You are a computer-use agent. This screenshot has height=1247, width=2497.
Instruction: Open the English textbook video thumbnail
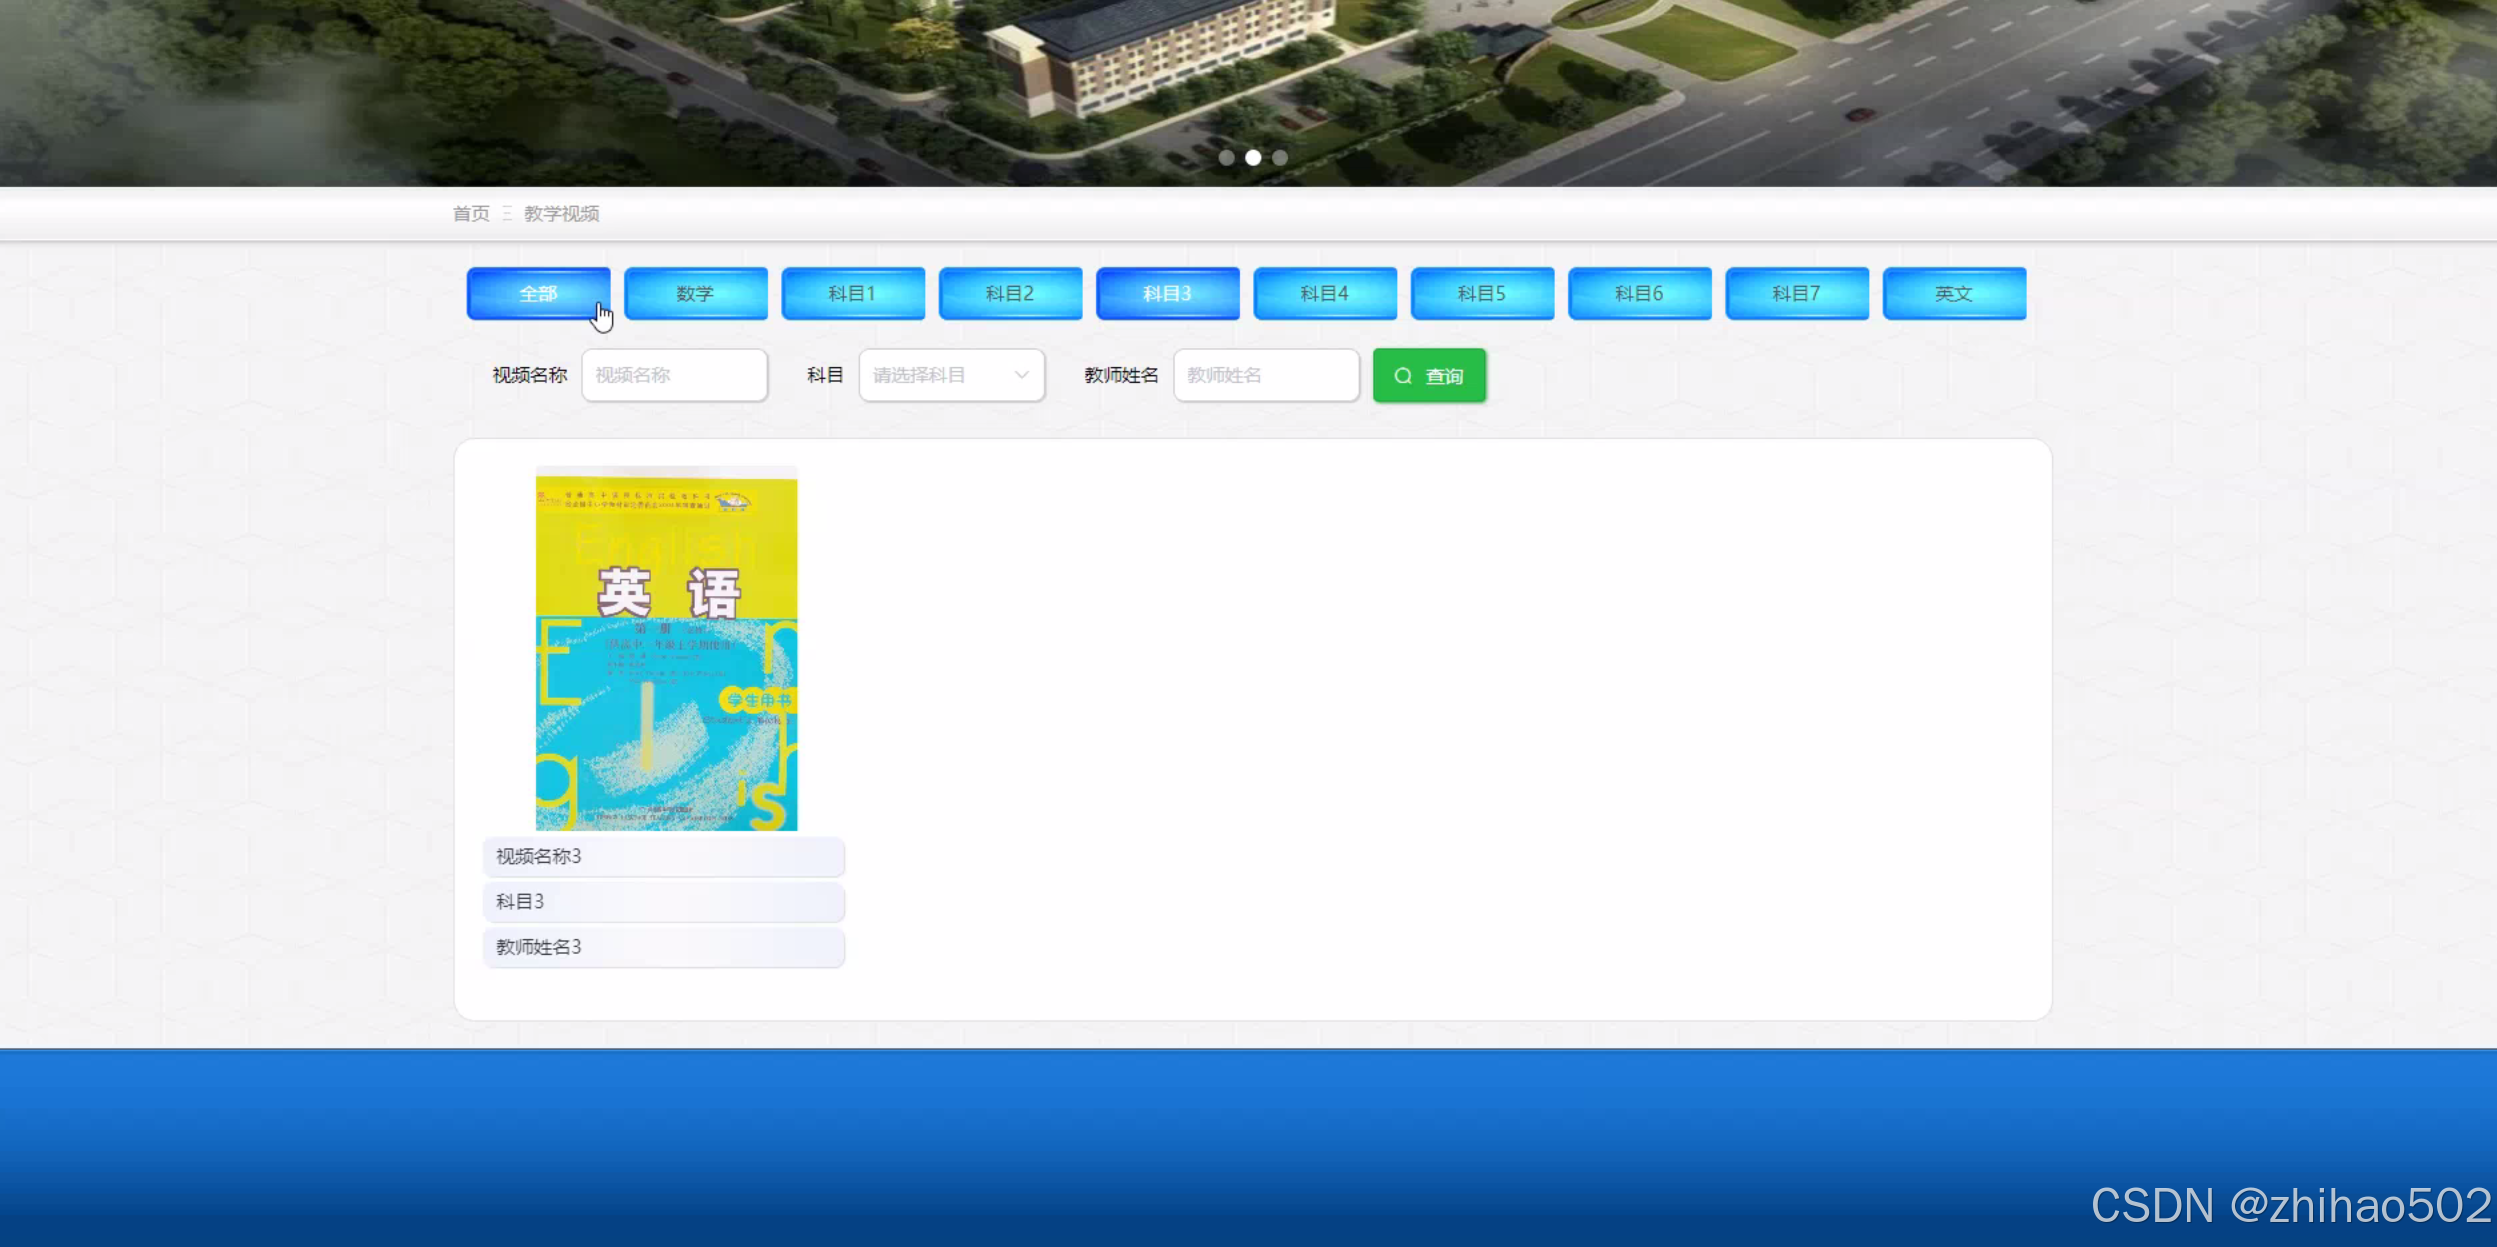click(x=666, y=650)
